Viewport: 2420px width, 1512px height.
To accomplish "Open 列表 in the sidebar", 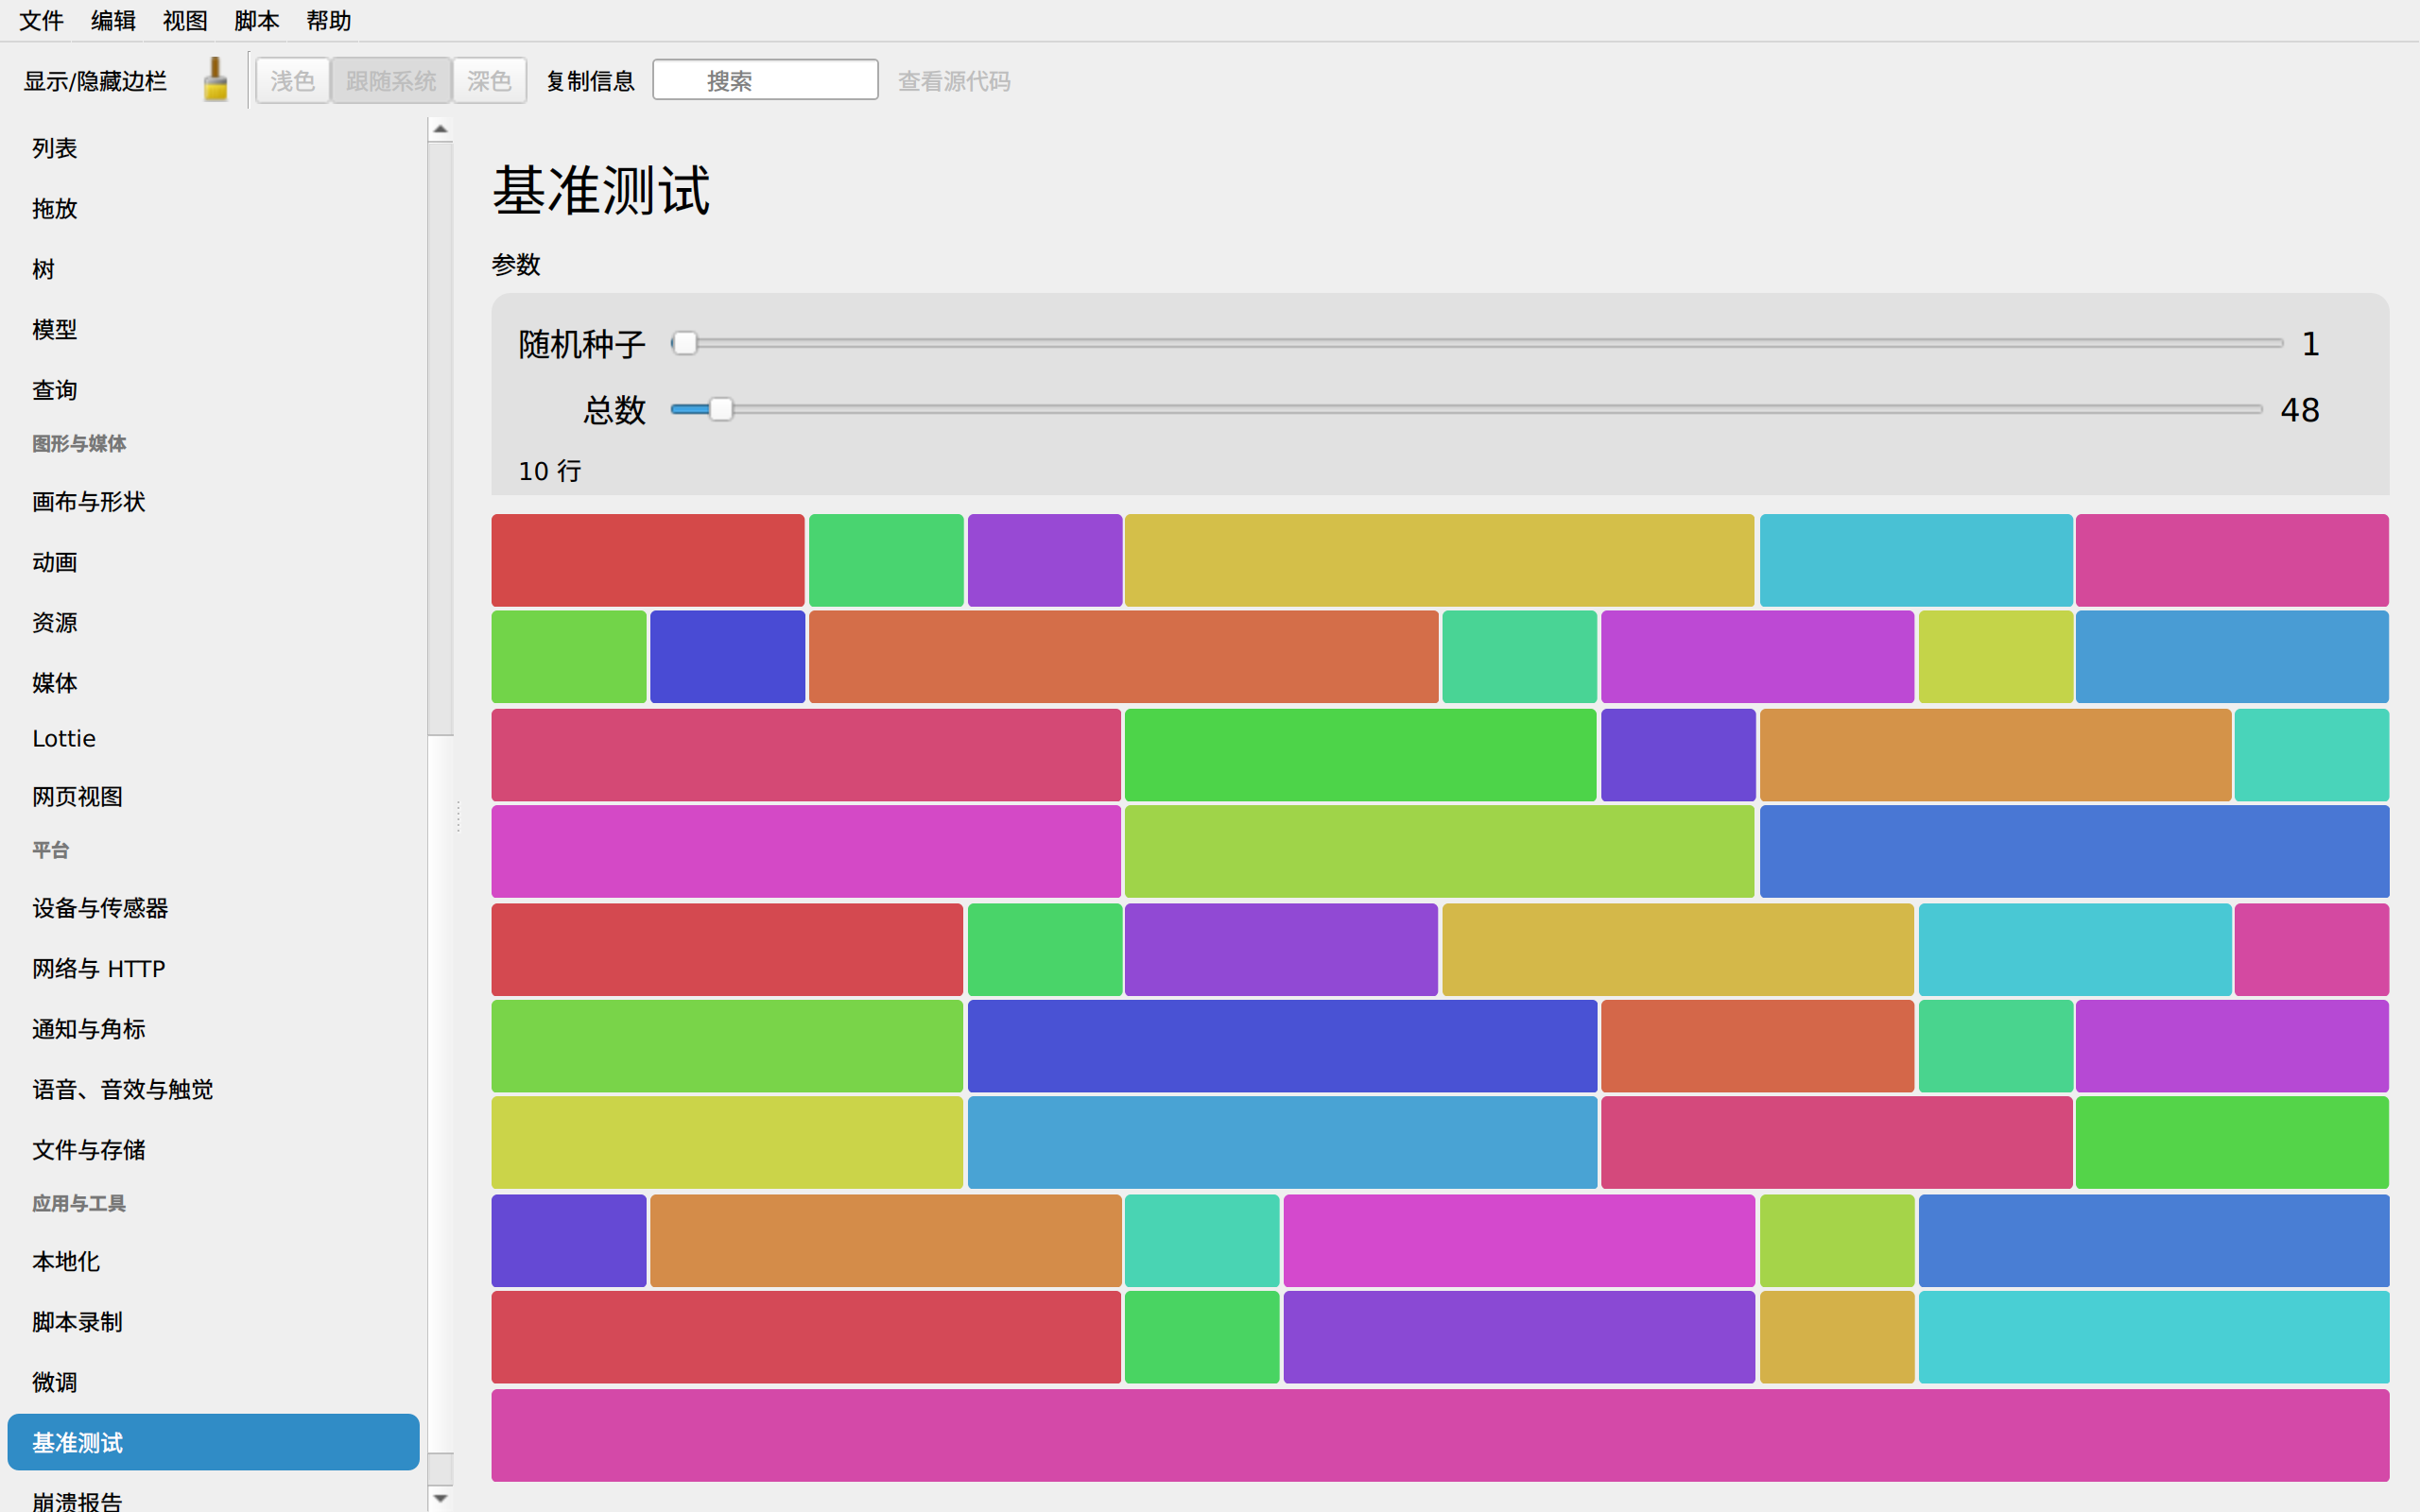I will tap(213, 148).
